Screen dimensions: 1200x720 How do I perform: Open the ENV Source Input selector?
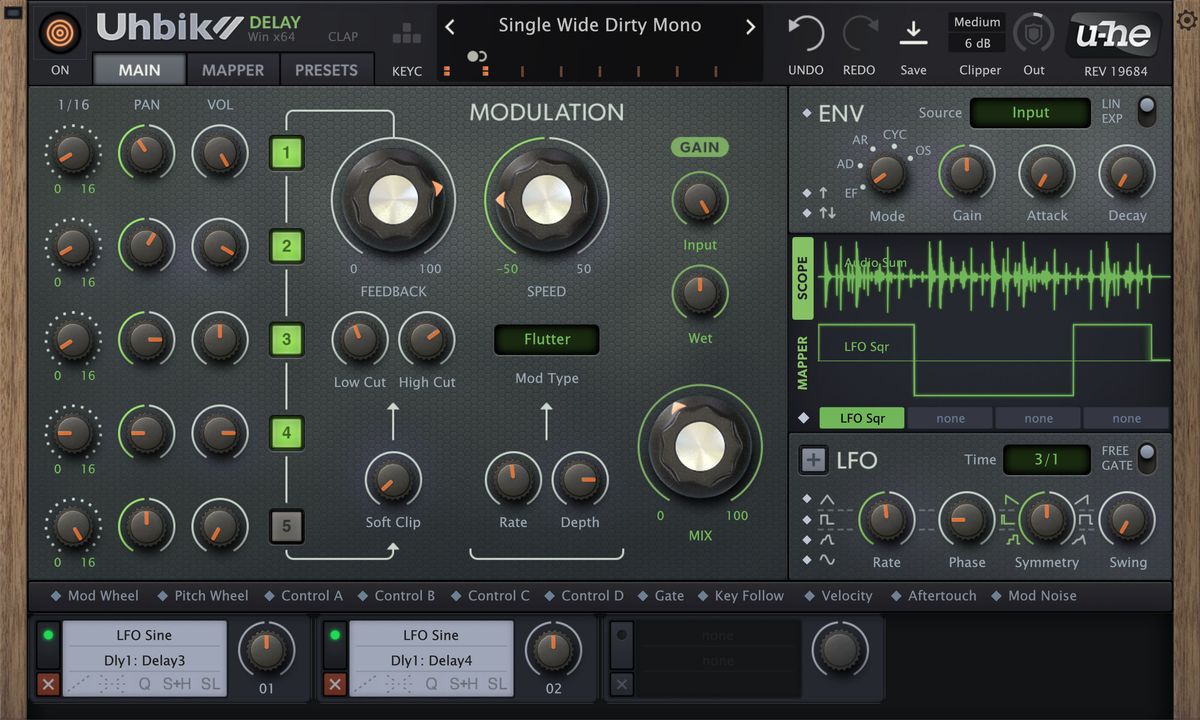click(x=1030, y=113)
